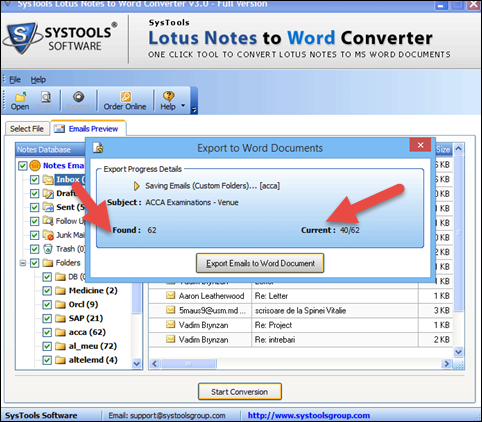Click the Open toolbar icon
This screenshot has width=482, height=422.
click(20, 97)
